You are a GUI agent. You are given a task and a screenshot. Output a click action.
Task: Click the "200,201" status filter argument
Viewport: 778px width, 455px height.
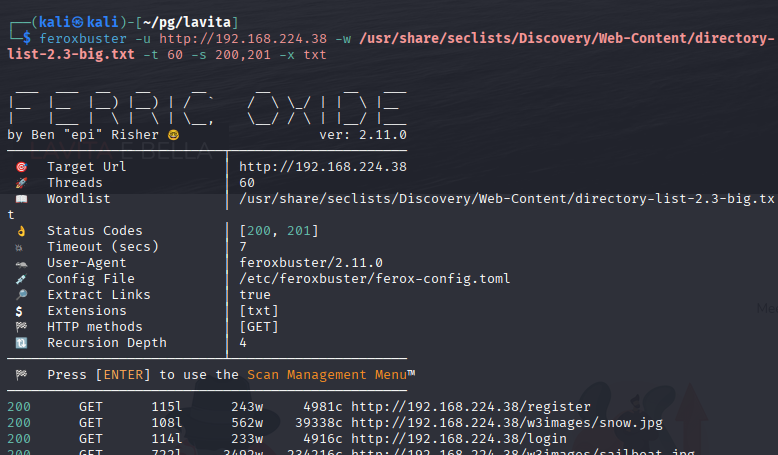pyautogui.click(x=243, y=55)
